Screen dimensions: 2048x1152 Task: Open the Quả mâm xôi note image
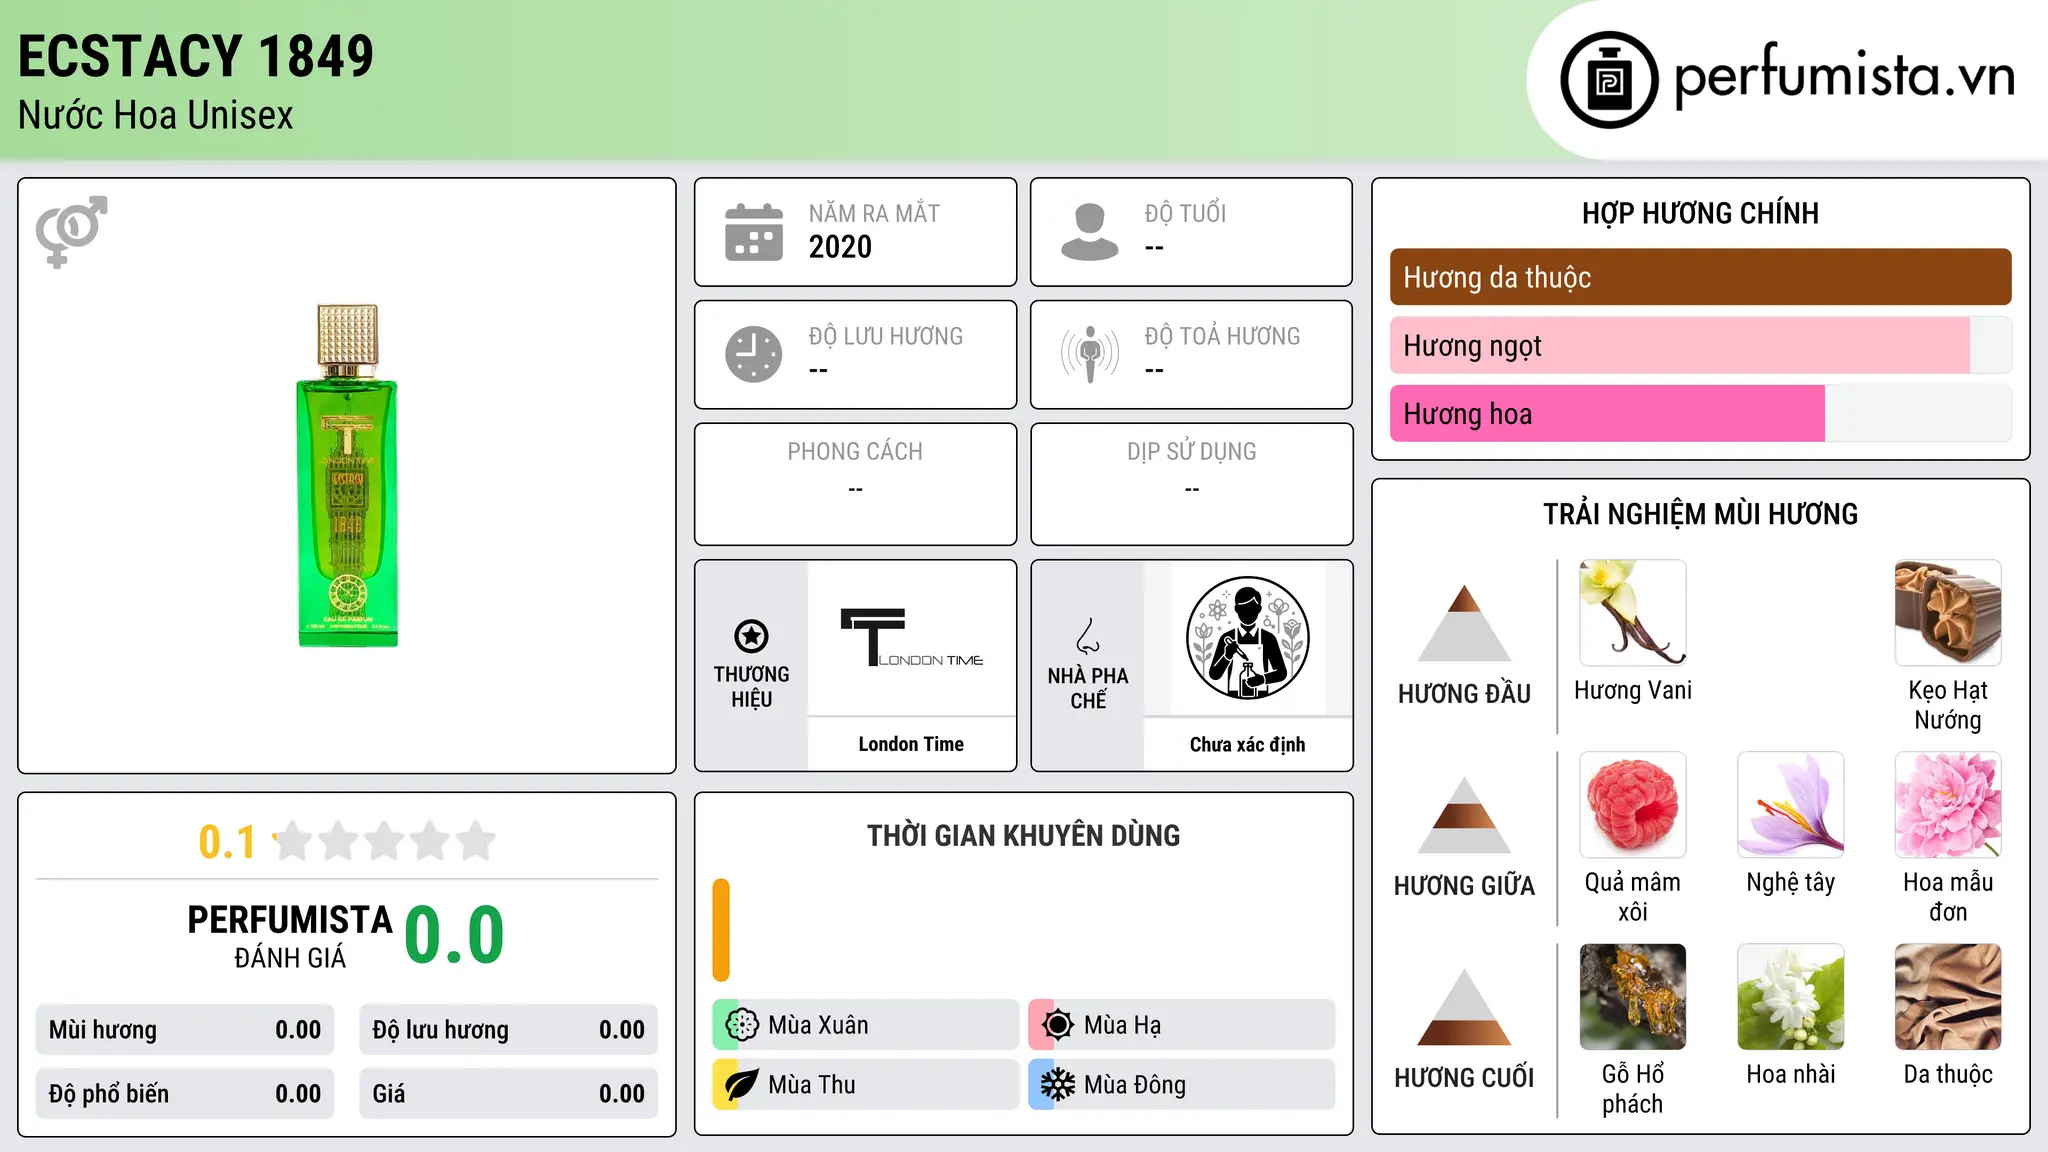point(1633,804)
